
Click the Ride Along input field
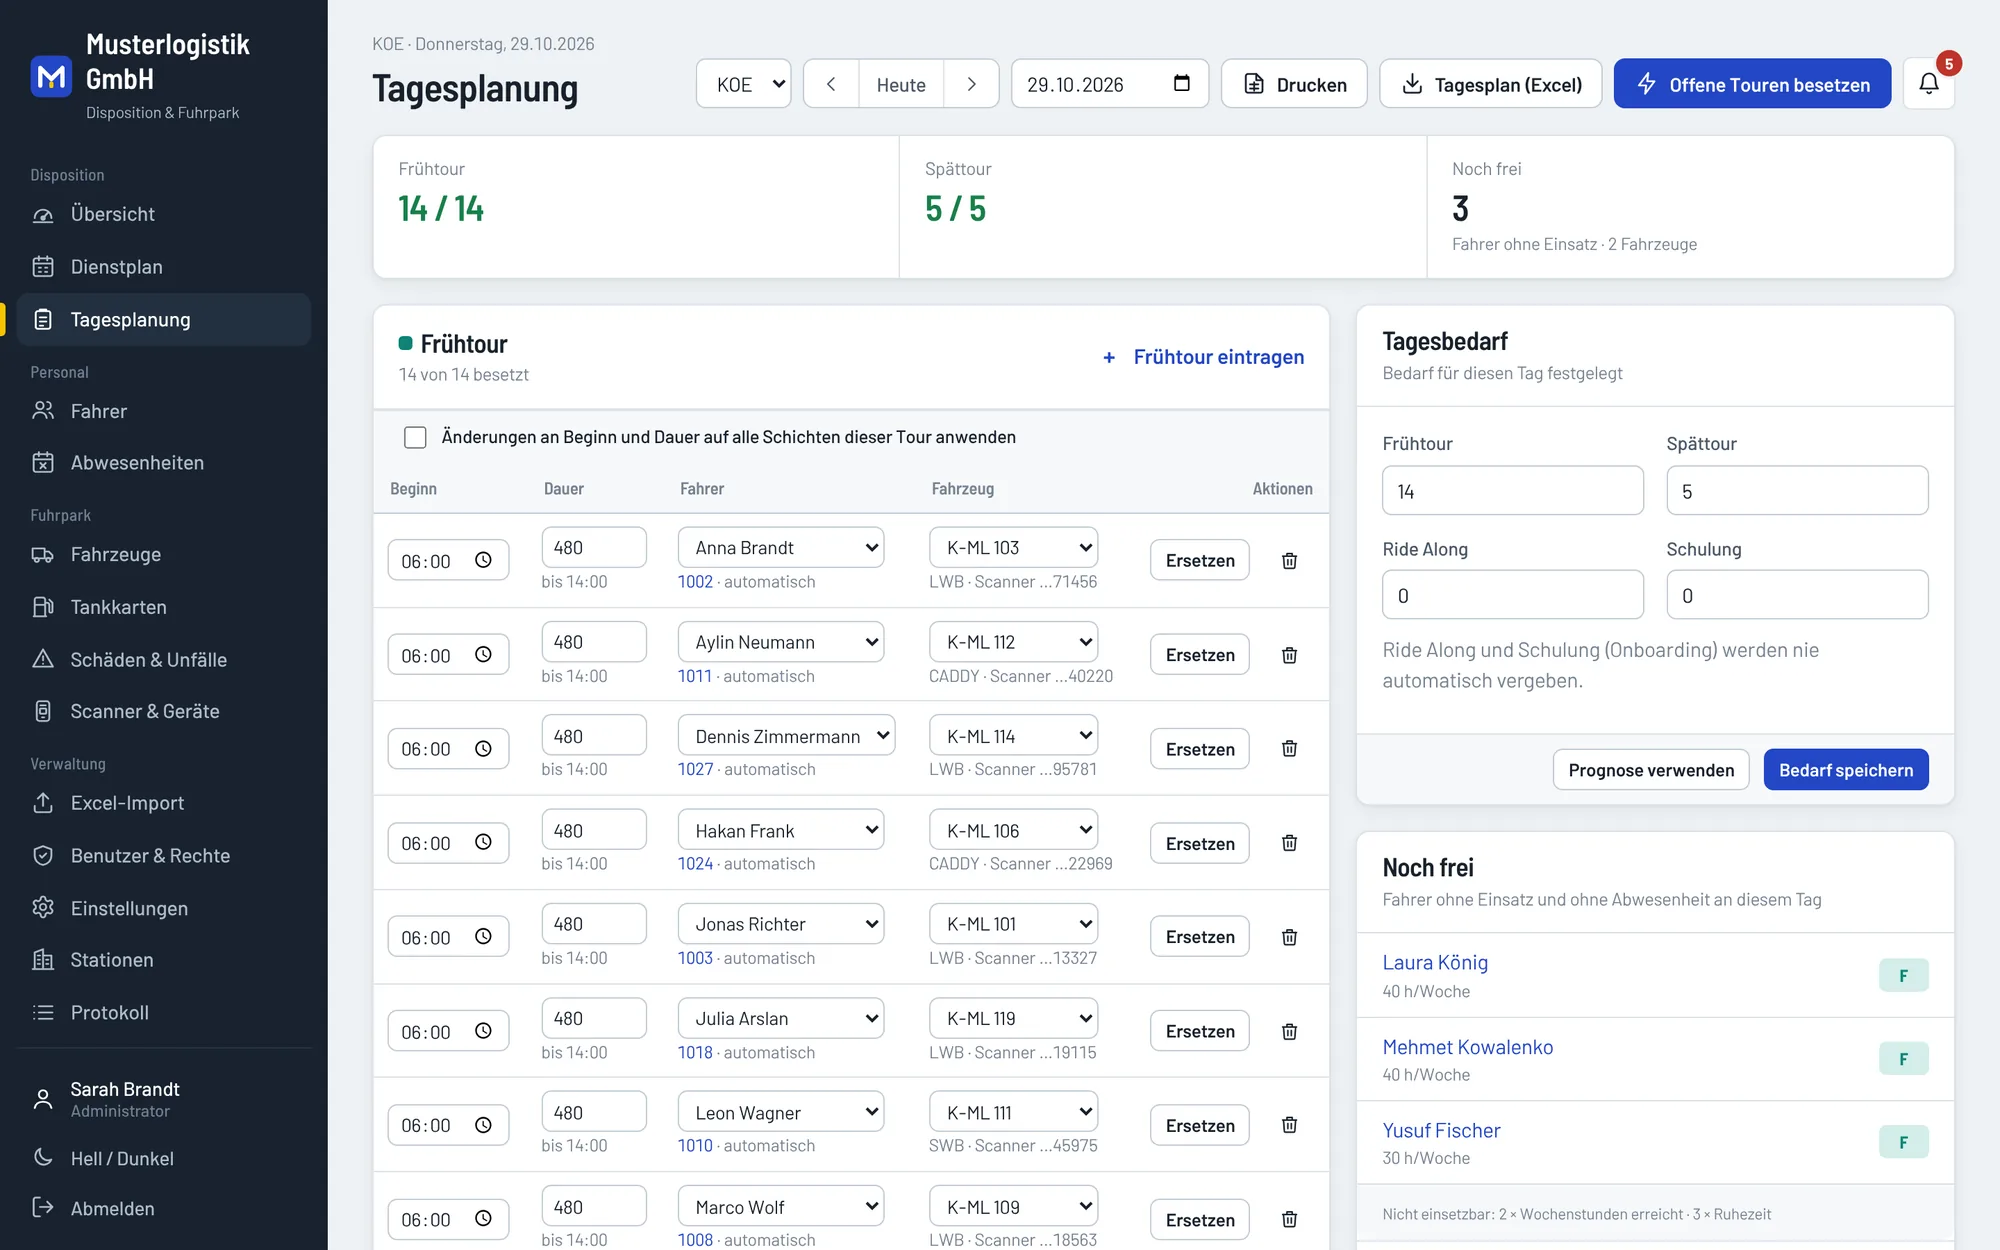pyautogui.click(x=1512, y=595)
